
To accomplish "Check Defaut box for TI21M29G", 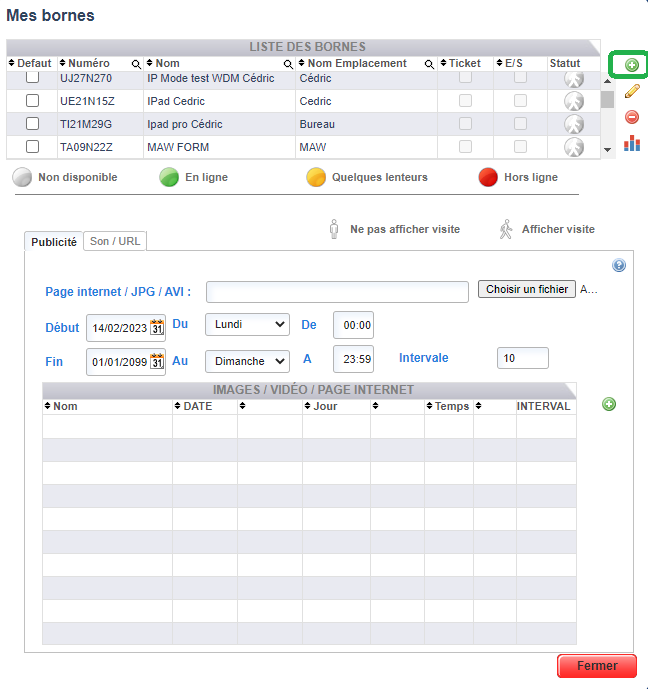I will [x=32, y=123].
